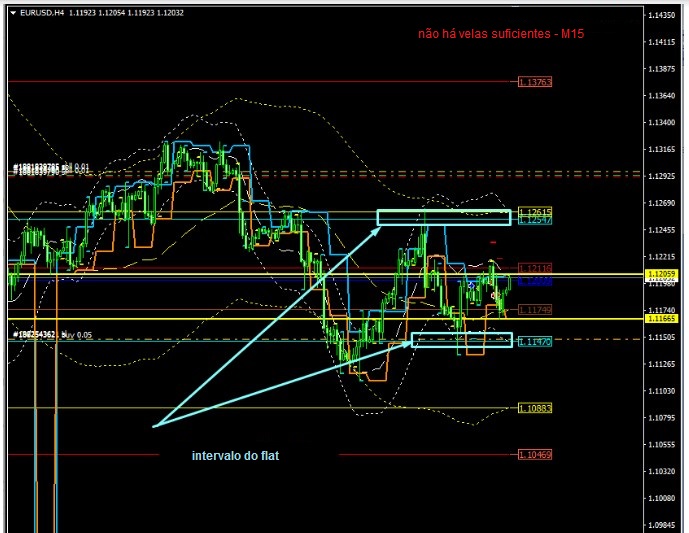Screen dimensions: 689x533
Task: Select the upper cyan flat-range rectangle
Action: click(x=444, y=217)
